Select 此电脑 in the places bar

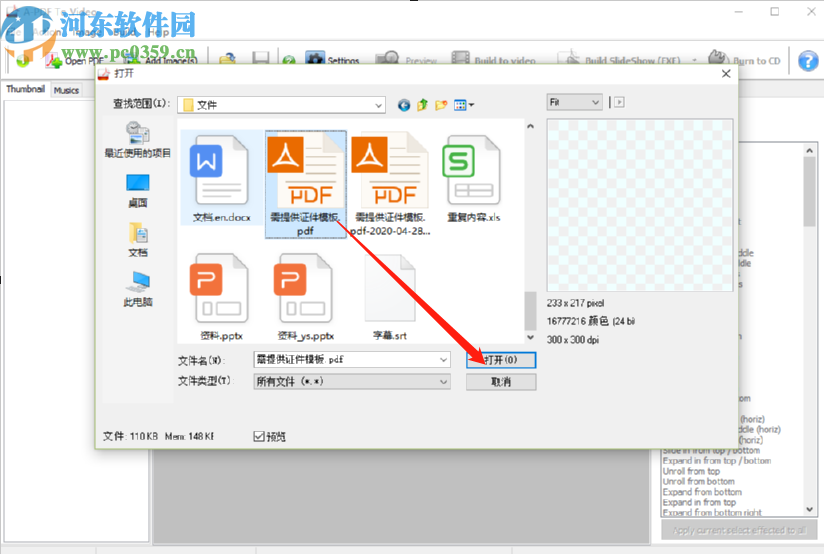point(138,290)
